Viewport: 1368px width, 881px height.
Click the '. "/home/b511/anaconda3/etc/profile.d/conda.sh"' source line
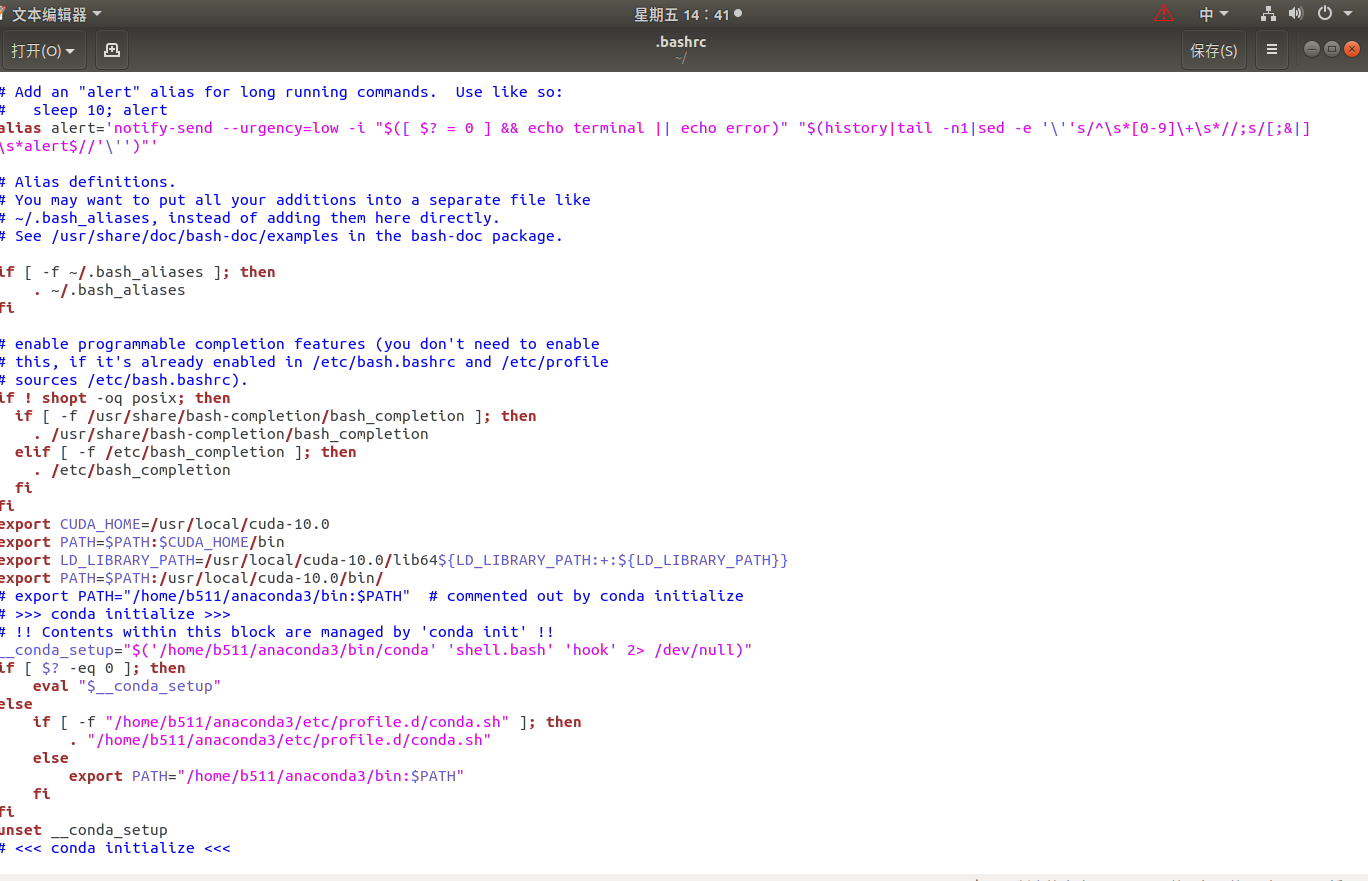(x=280, y=740)
